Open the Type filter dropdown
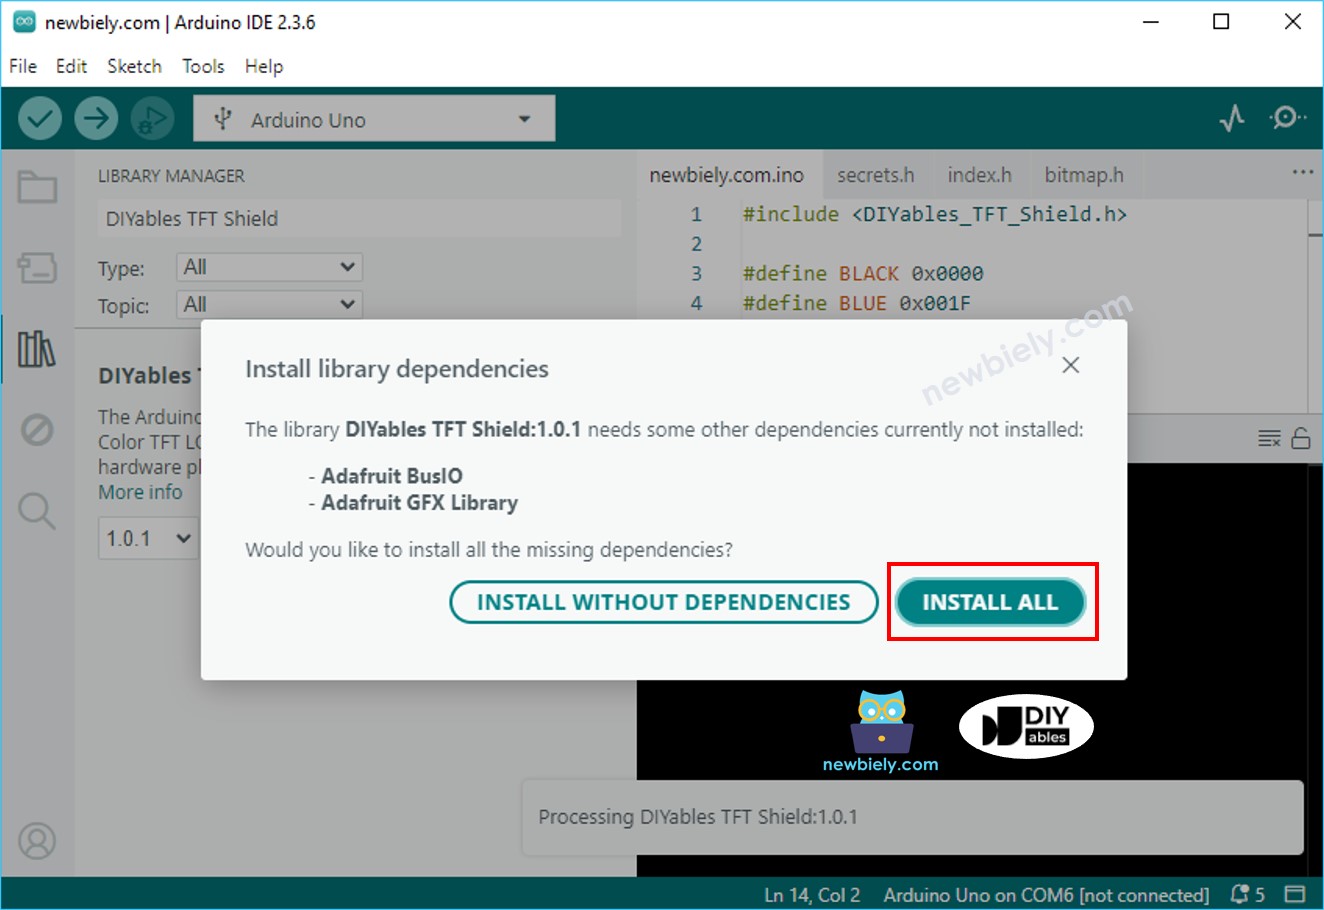1324x910 pixels. point(268,267)
